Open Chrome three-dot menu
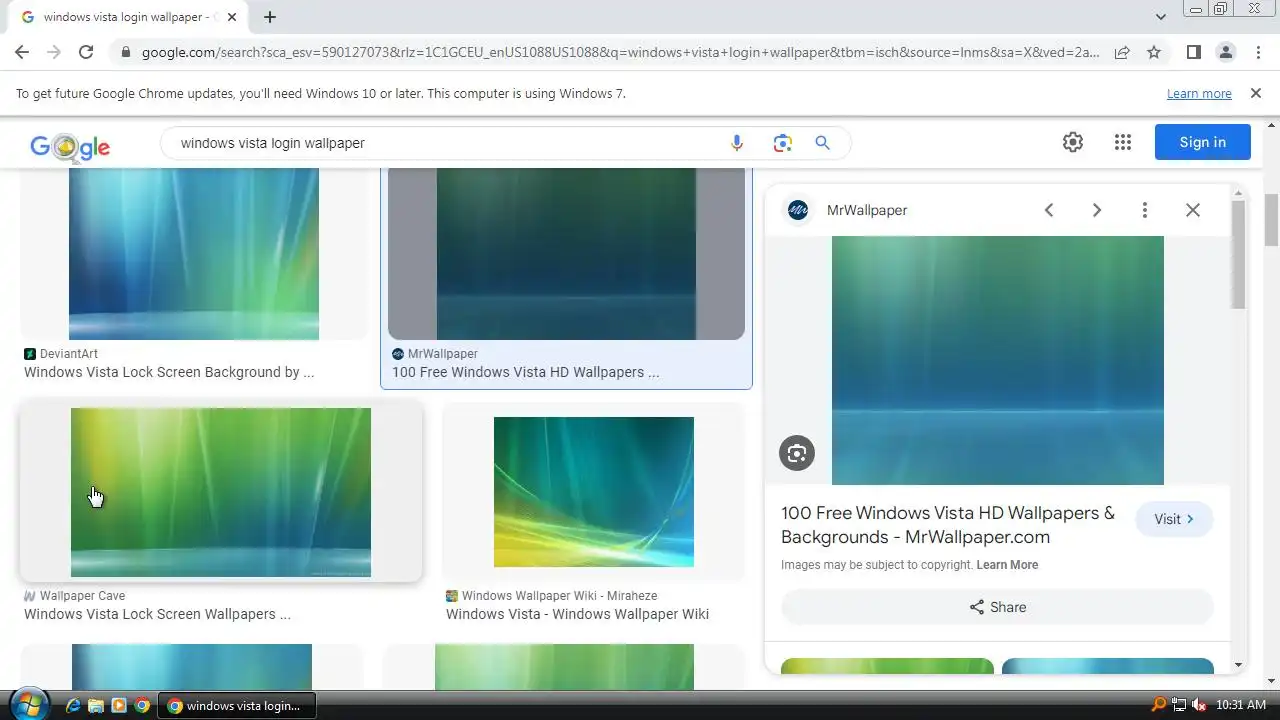The height and width of the screenshot is (720, 1280). pyautogui.click(x=1258, y=53)
